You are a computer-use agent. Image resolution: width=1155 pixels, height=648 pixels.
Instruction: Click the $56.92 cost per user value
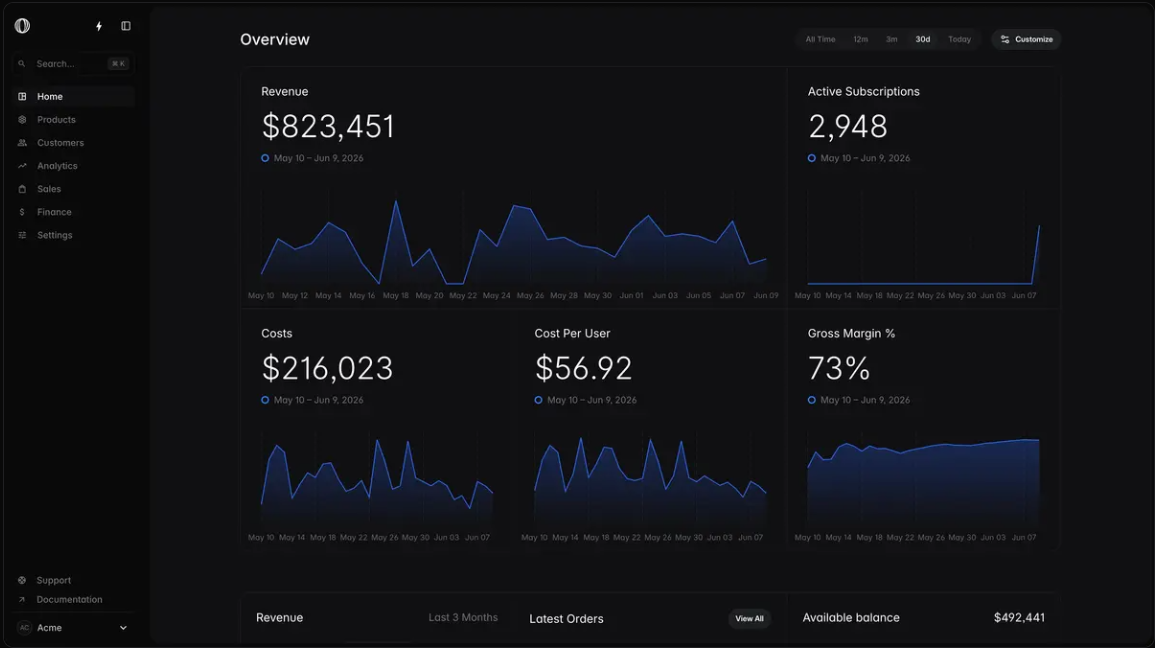coord(583,368)
